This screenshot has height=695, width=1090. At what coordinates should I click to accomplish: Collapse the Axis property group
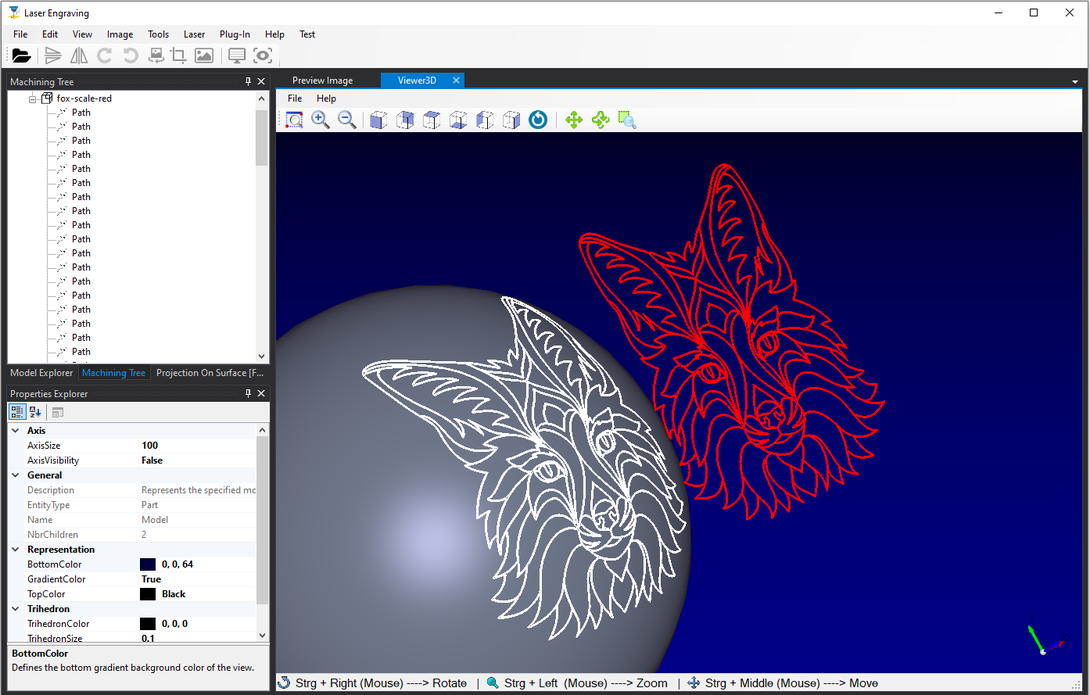[x=16, y=431]
